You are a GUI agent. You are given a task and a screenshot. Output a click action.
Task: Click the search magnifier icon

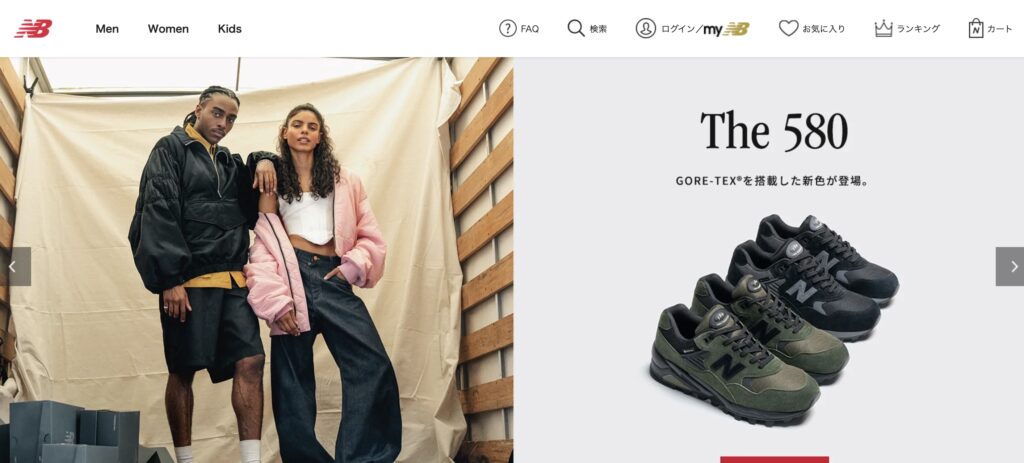[575, 28]
